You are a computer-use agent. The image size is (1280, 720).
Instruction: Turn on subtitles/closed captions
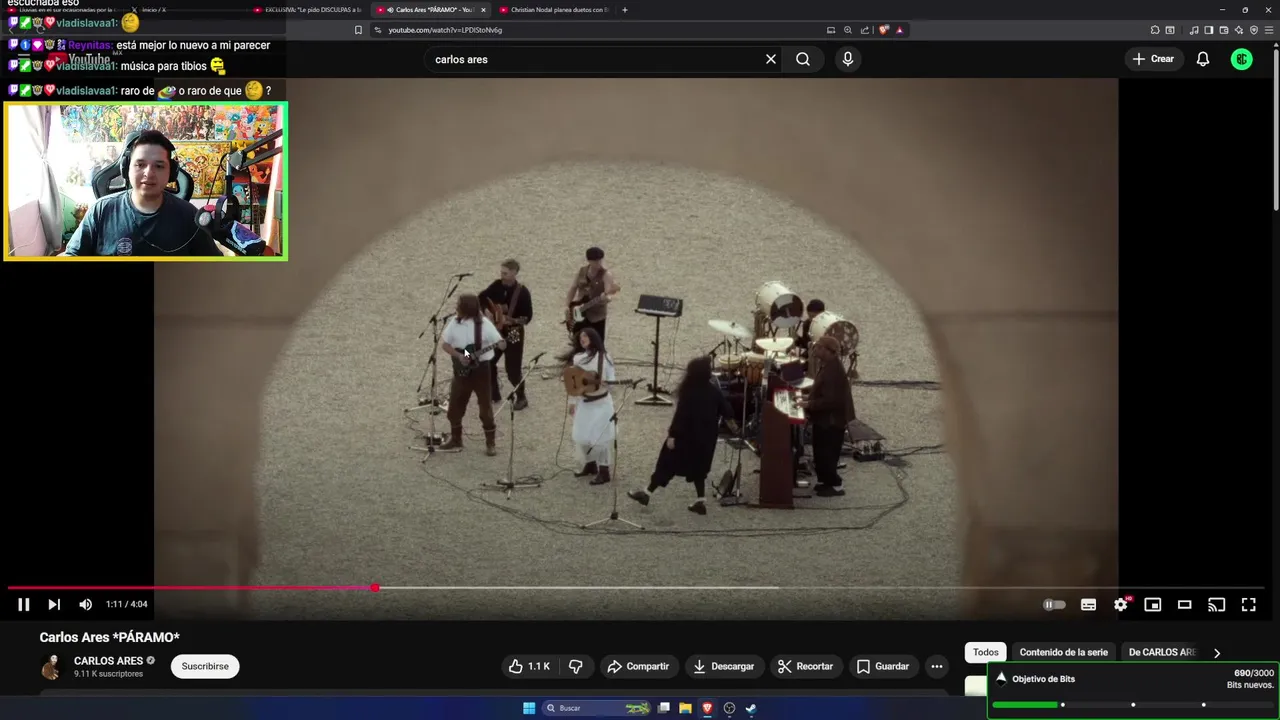(x=1088, y=604)
